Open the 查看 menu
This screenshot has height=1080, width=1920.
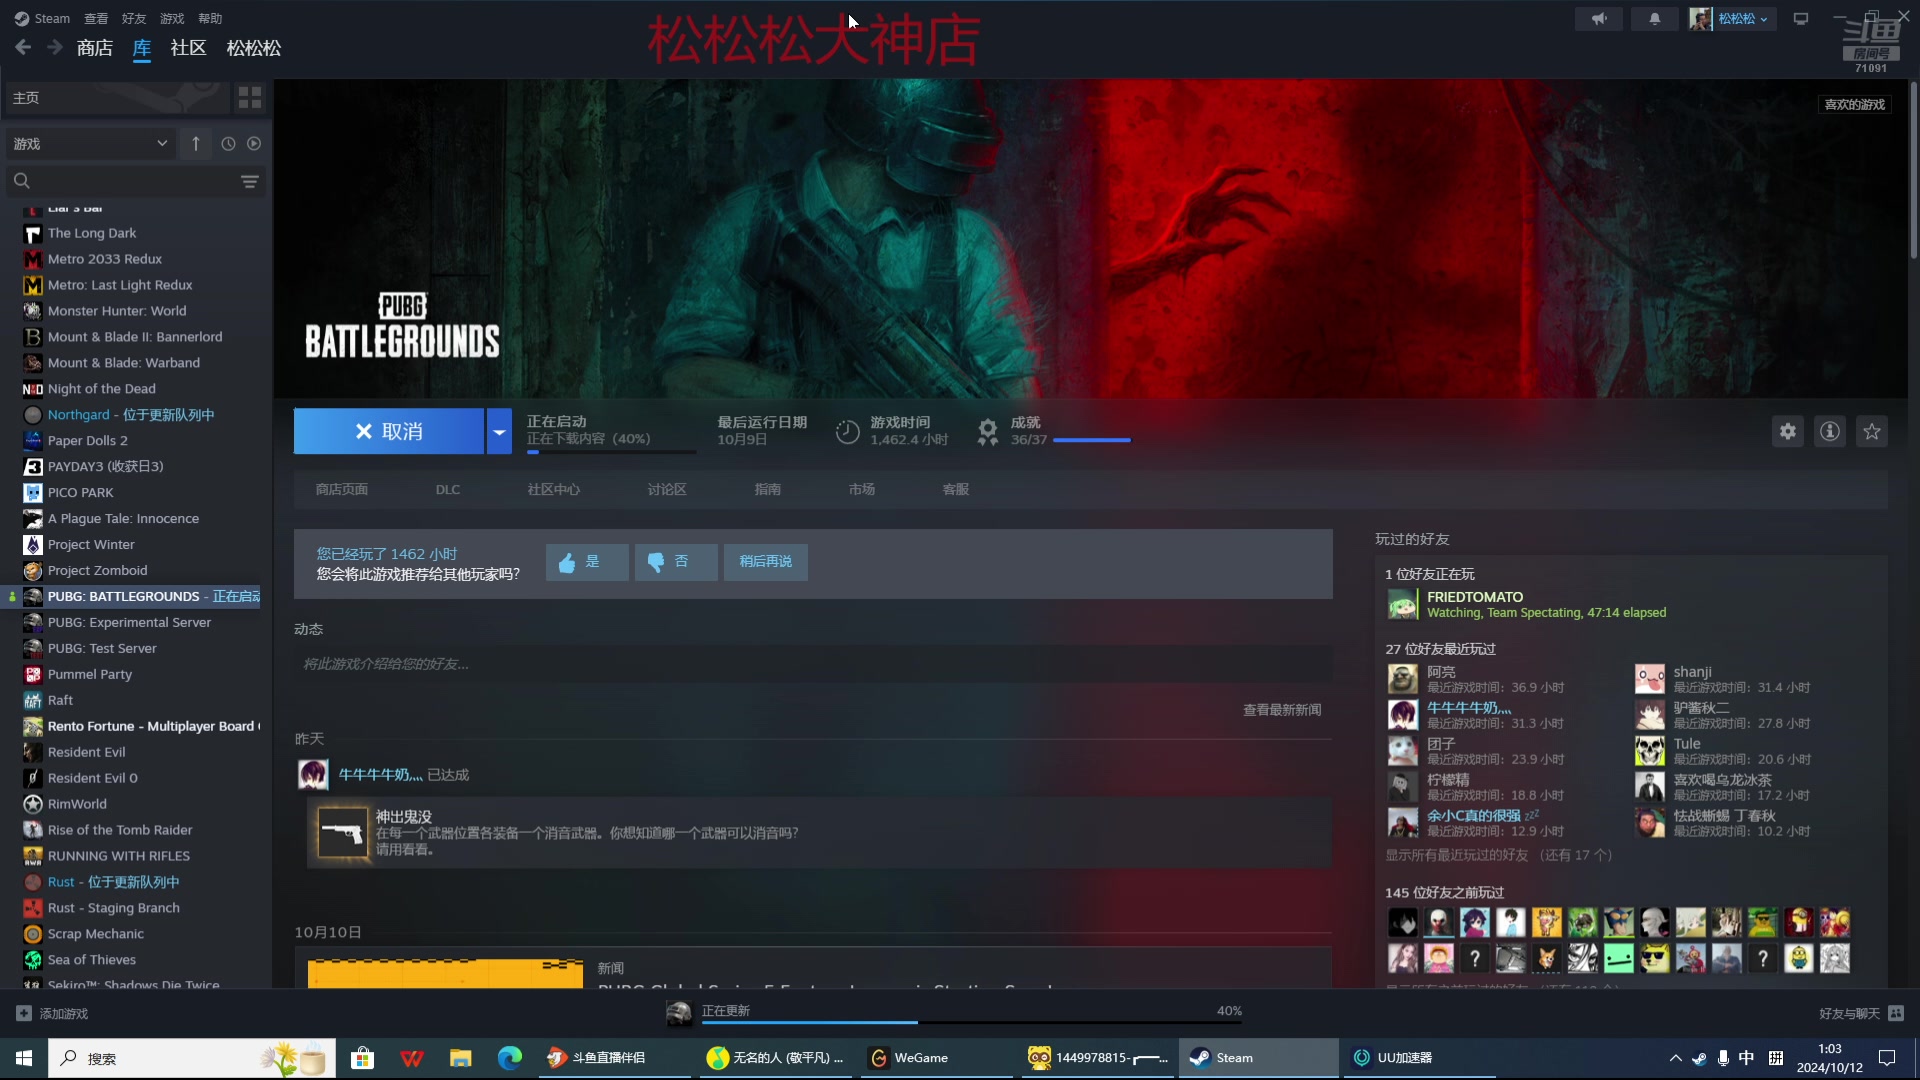coord(96,18)
